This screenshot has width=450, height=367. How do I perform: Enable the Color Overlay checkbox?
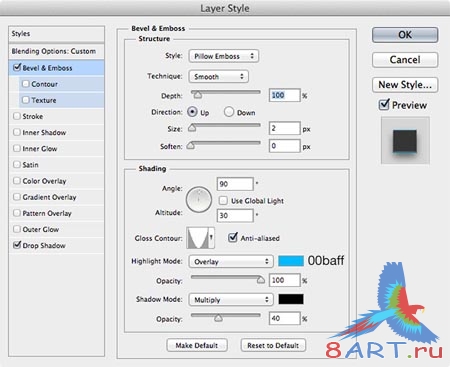click(x=17, y=180)
